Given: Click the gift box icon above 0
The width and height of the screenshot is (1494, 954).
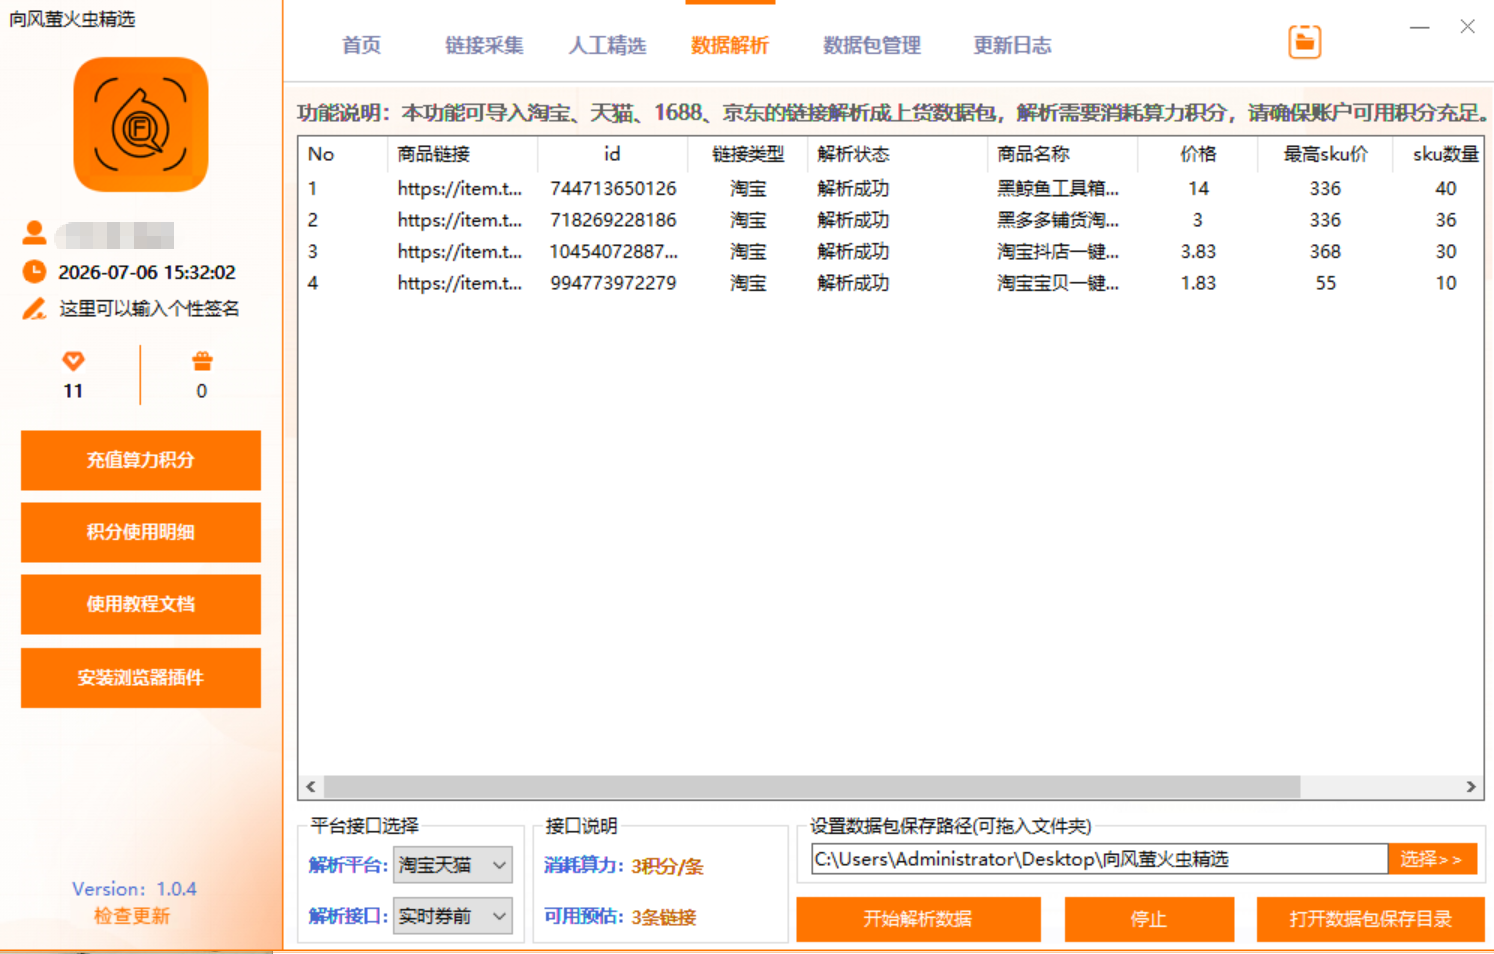Looking at the screenshot, I should 202,361.
